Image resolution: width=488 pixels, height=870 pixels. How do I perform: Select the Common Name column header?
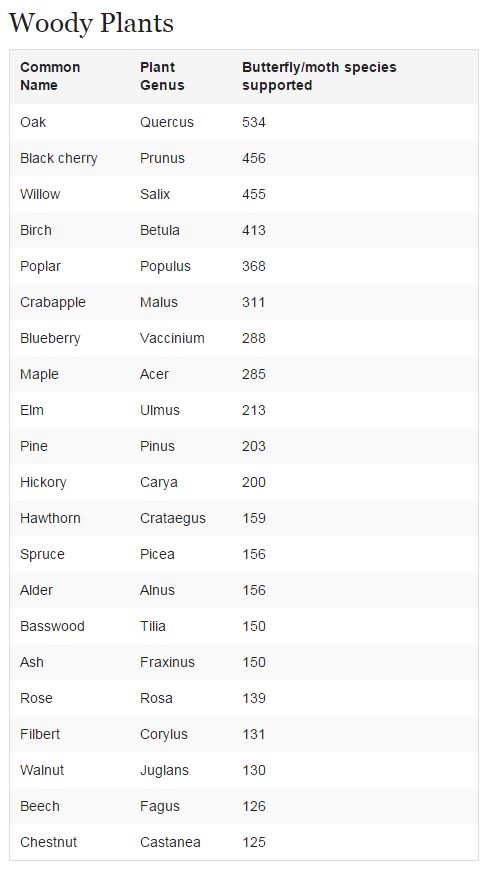pyautogui.click(x=50, y=76)
